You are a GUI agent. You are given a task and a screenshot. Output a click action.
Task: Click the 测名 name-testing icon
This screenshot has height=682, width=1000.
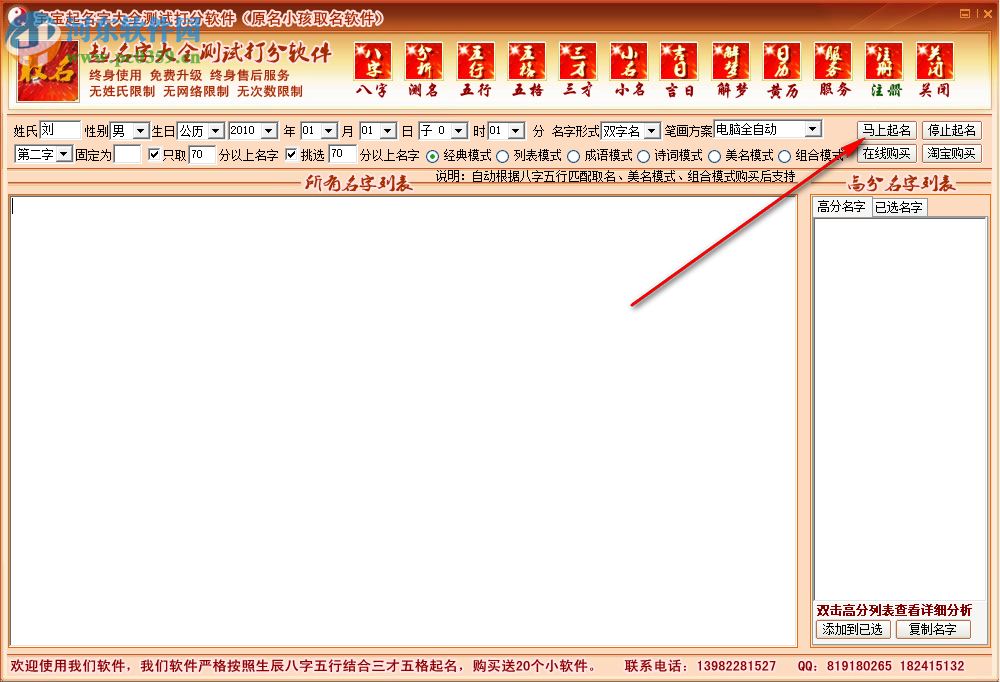click(424, 62)
